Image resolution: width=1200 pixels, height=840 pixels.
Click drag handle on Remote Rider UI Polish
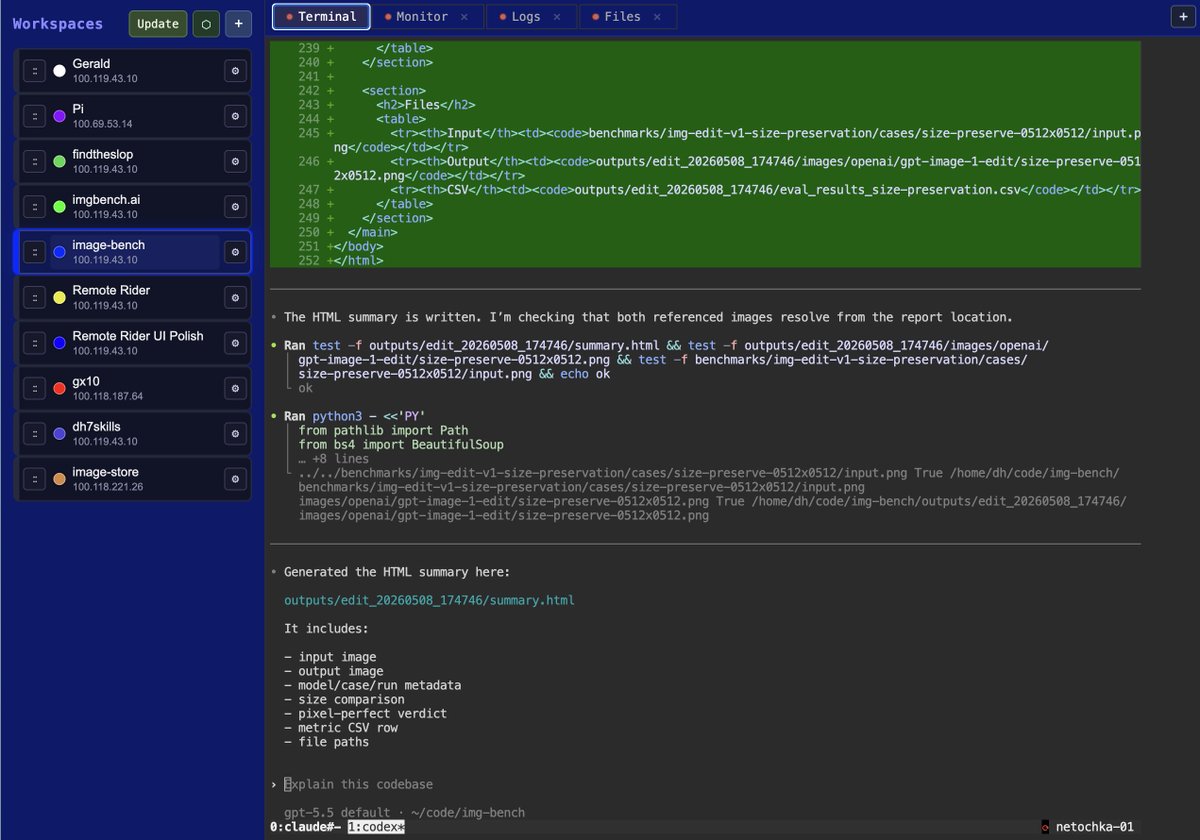click(x=34, y=343)
